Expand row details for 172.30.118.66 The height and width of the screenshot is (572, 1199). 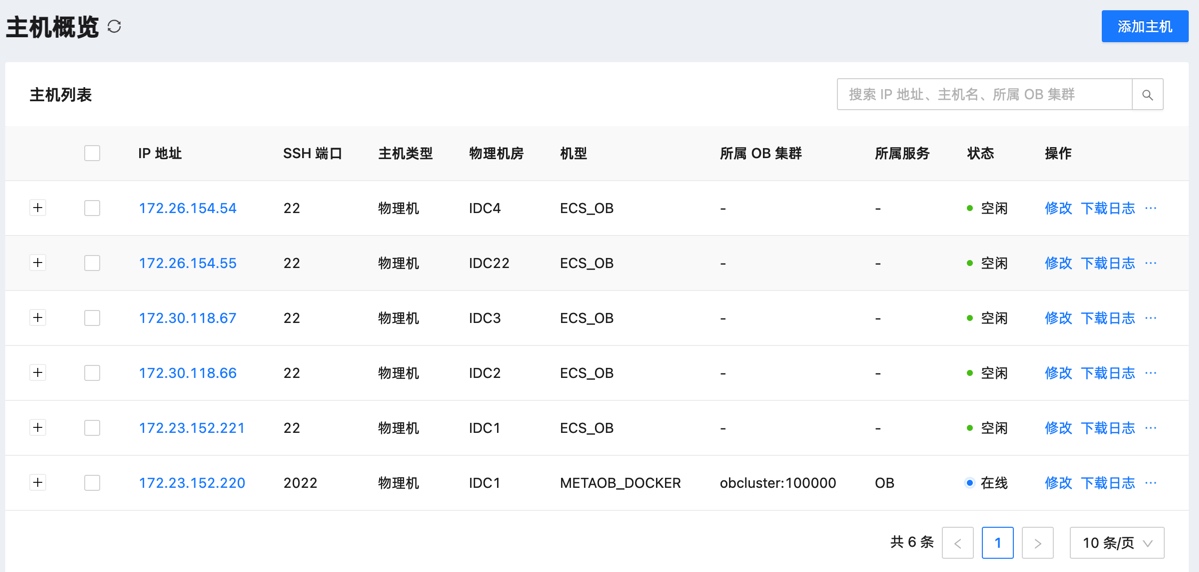point(37,373)
